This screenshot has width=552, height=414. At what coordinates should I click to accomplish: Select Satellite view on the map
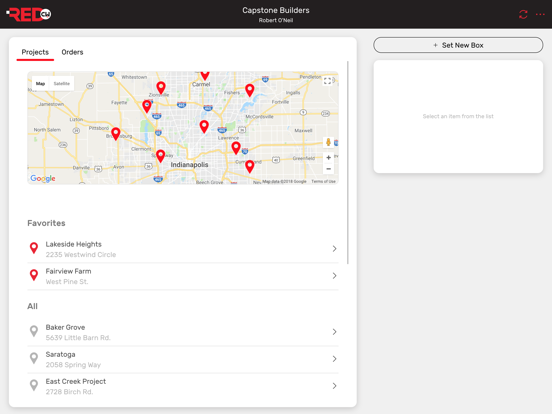(62, 83)
